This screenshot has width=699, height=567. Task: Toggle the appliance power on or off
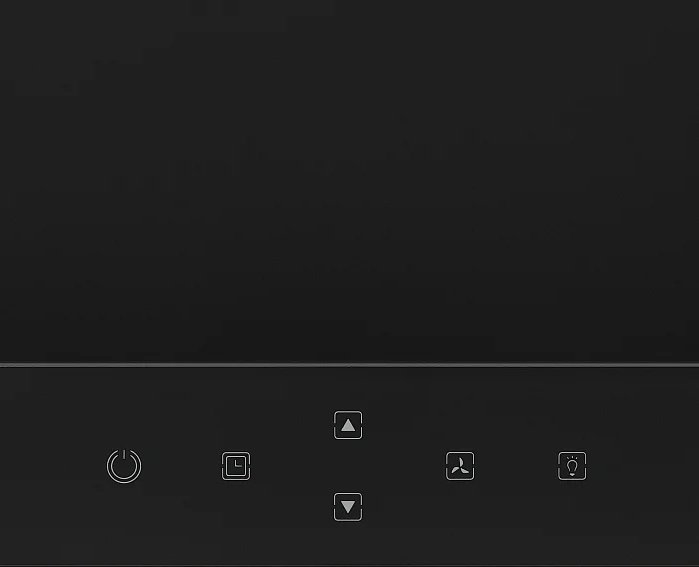point(124,466)
